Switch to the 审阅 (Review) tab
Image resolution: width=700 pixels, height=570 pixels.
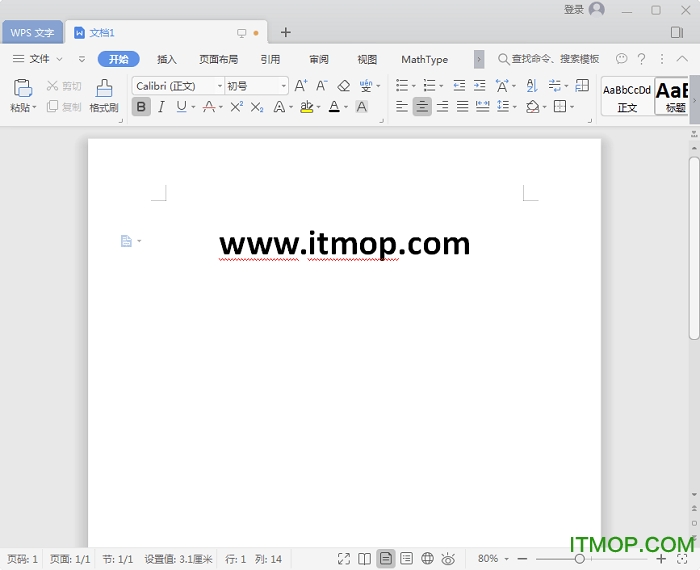coord(319,59)
